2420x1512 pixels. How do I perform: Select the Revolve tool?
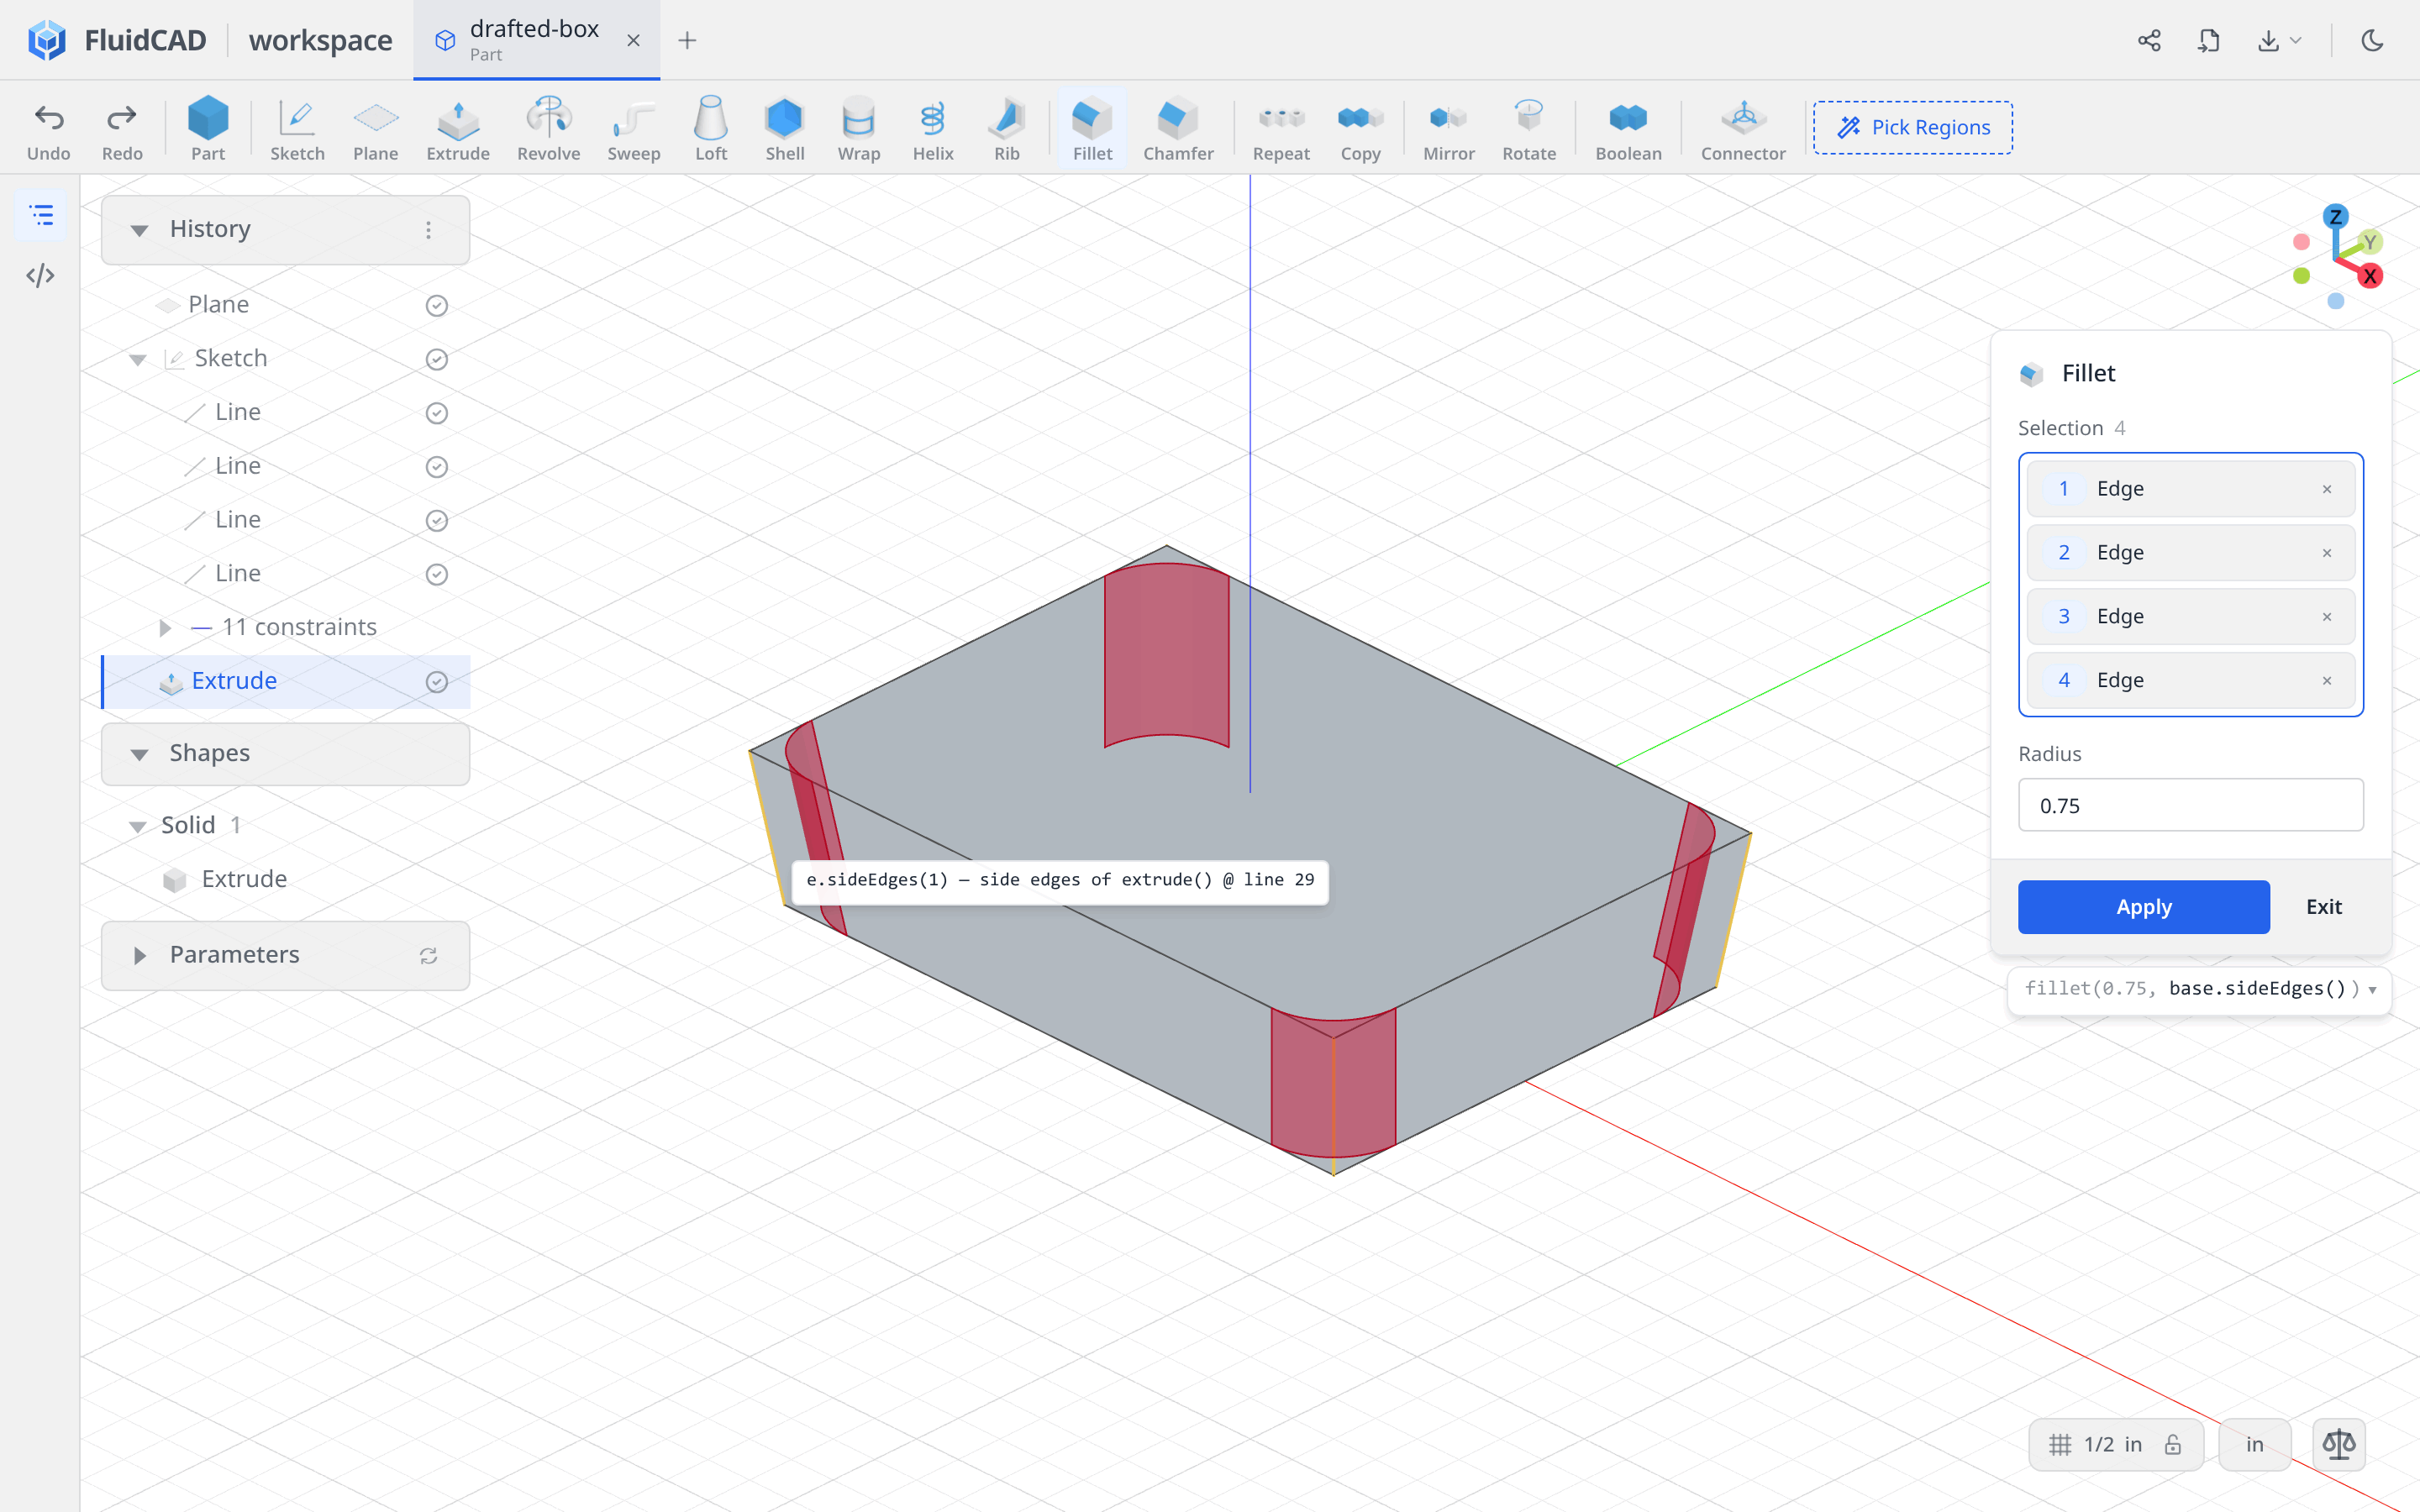pos(548,128)
